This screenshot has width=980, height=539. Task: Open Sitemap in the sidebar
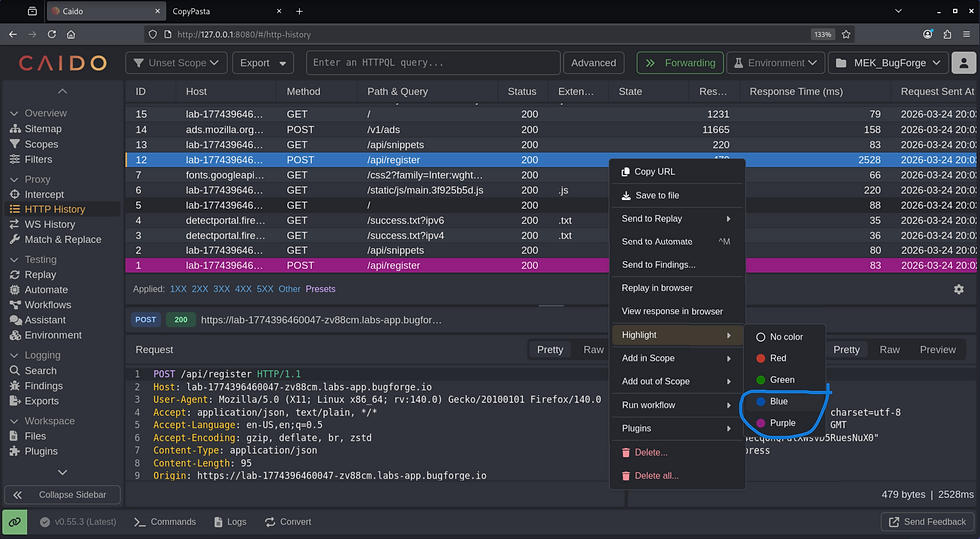tap(42, 129)
